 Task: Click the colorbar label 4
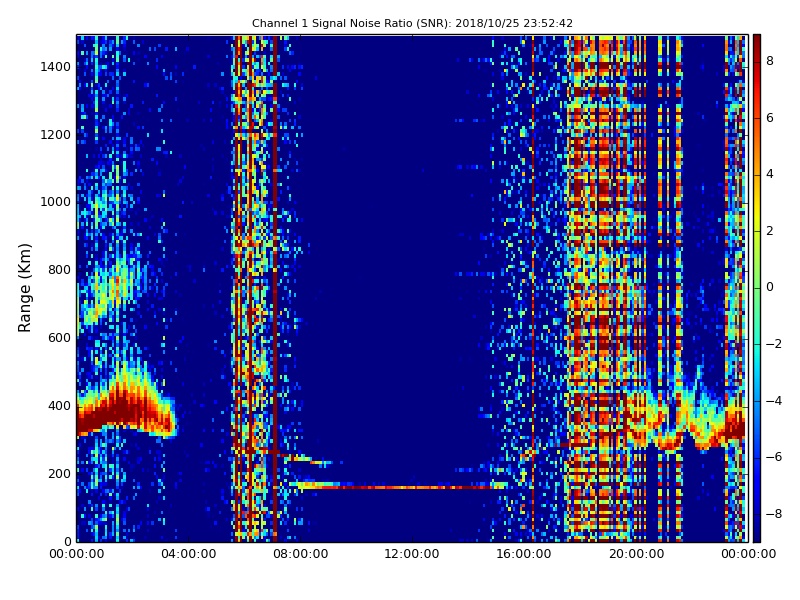pos(770,174)
